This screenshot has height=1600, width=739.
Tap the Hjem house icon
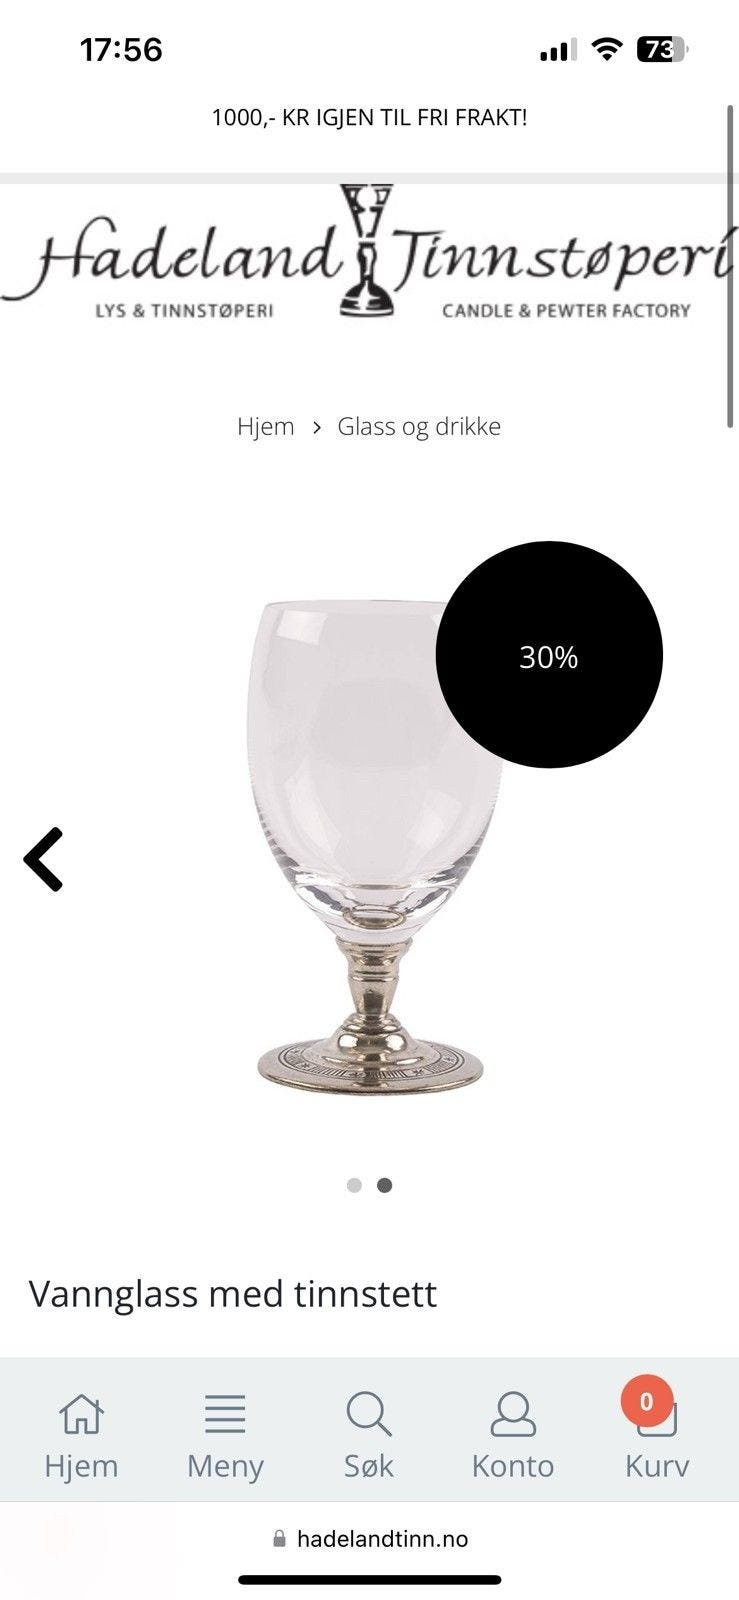tap(81, 1414)
